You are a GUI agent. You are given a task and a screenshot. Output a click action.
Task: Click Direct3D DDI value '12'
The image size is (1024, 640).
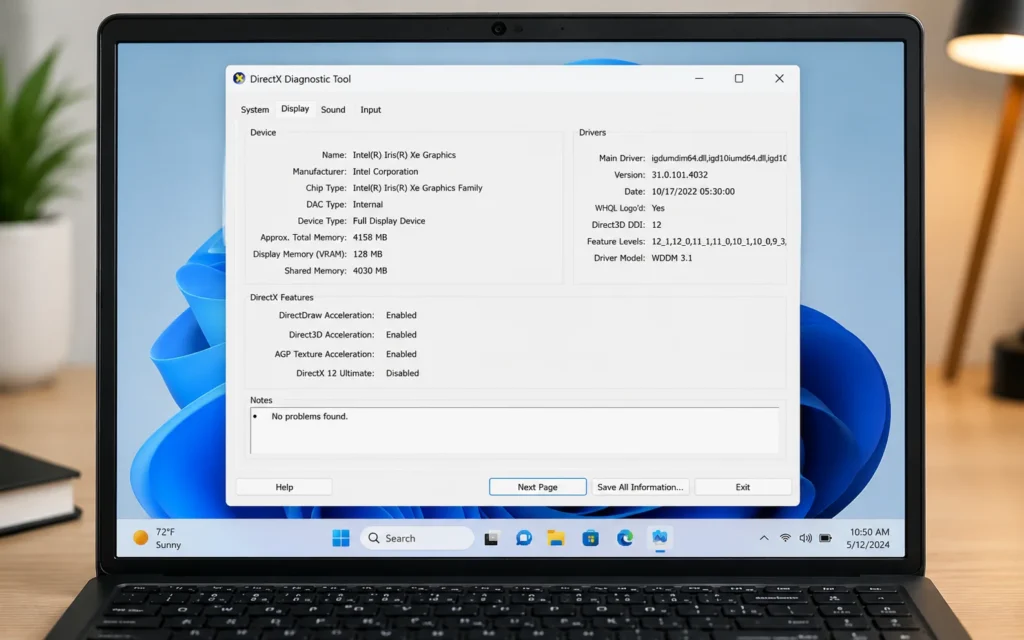click(x=656, y=225)
